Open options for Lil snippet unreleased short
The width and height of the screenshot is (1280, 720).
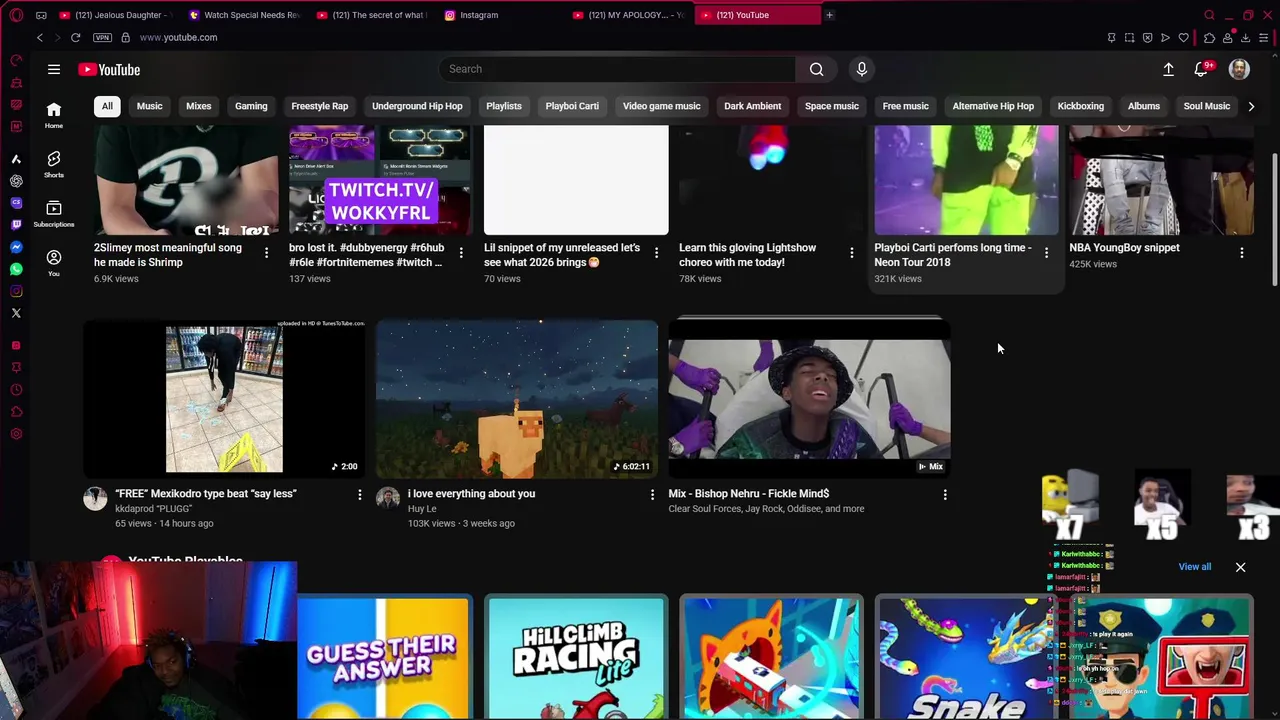[656, 253]
